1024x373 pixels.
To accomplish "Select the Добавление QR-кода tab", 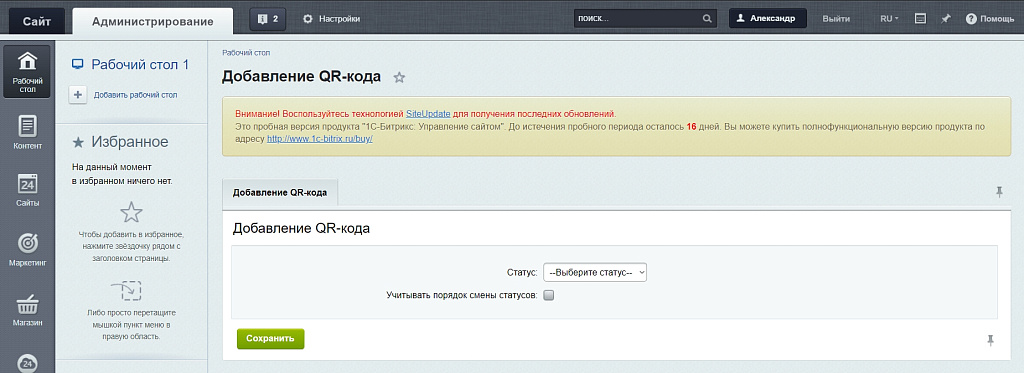I will [280, 193].
